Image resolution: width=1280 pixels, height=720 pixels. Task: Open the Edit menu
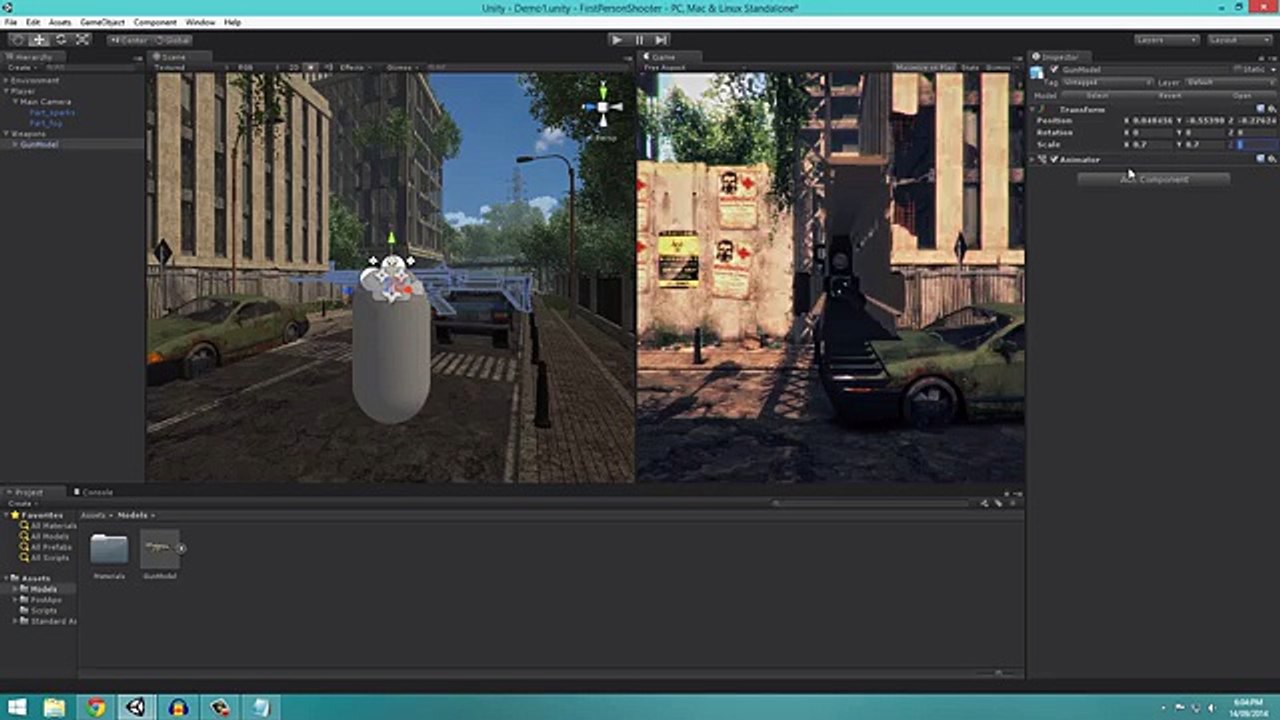click(33, 22)
